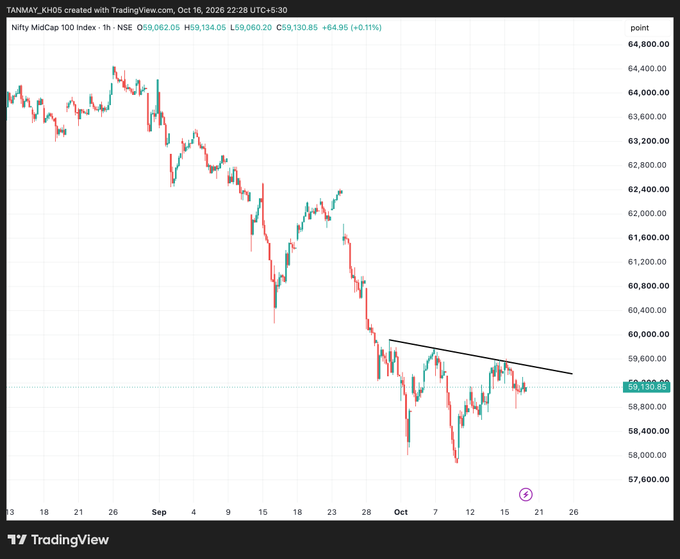Click the TANMAY_KH05 created with TradingView caption

(147, 10)
